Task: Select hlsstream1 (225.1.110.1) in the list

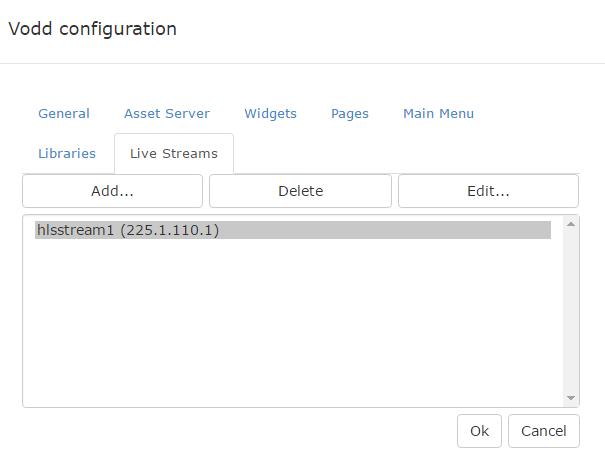Action: point(293,230)
